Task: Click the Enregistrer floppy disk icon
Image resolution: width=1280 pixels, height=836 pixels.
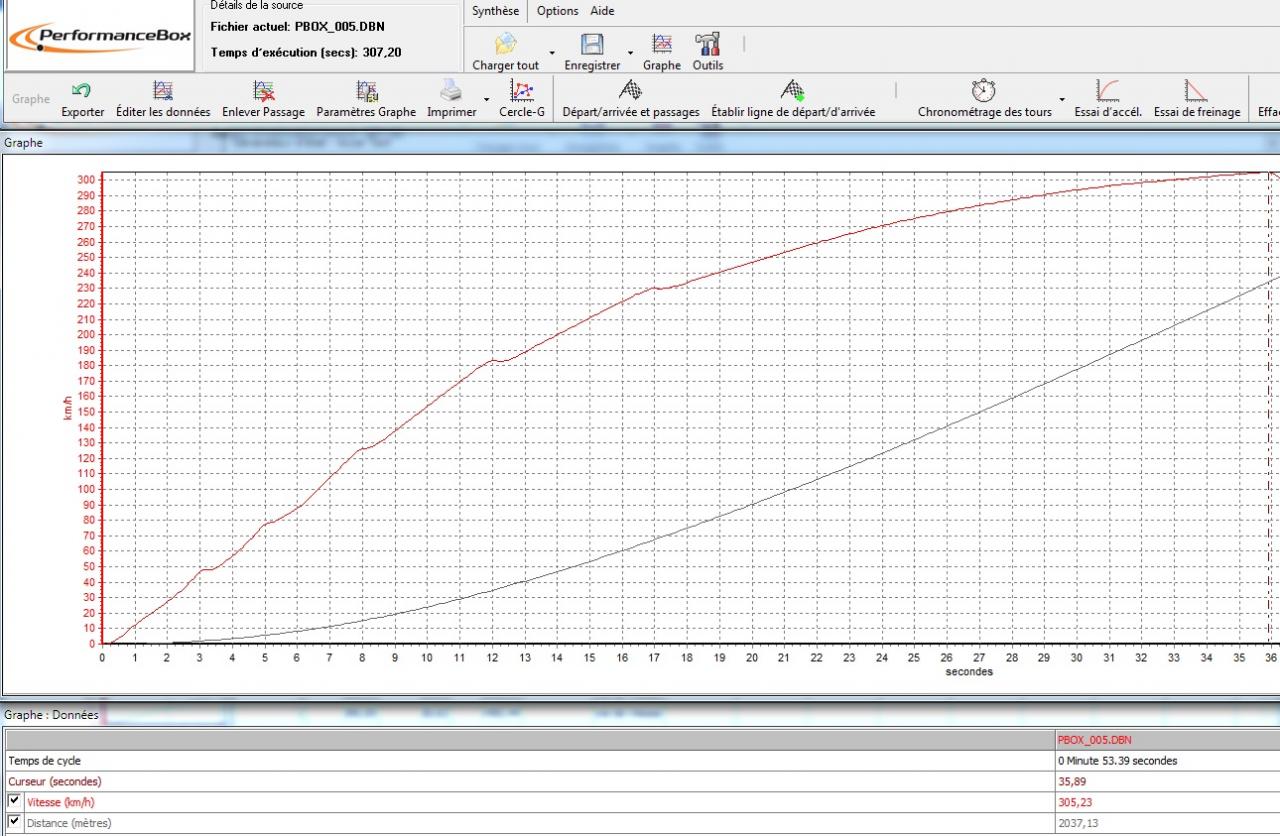Action: (x=592, y=44)
